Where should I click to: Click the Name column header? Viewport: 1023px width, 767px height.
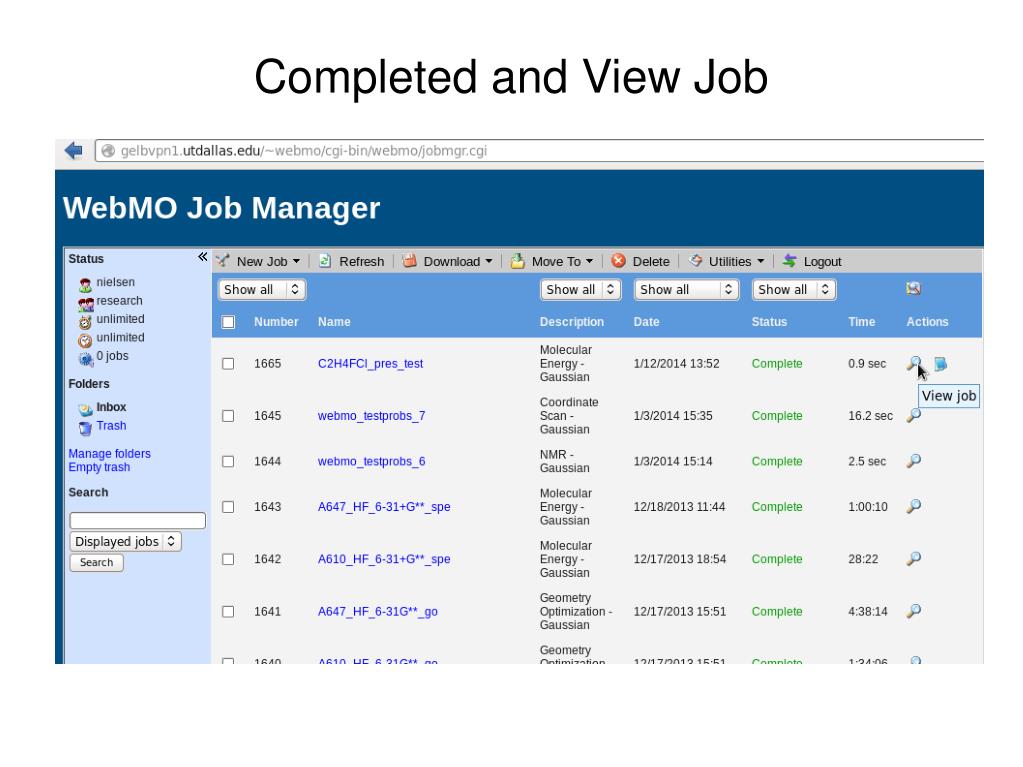tap(334, 322)
